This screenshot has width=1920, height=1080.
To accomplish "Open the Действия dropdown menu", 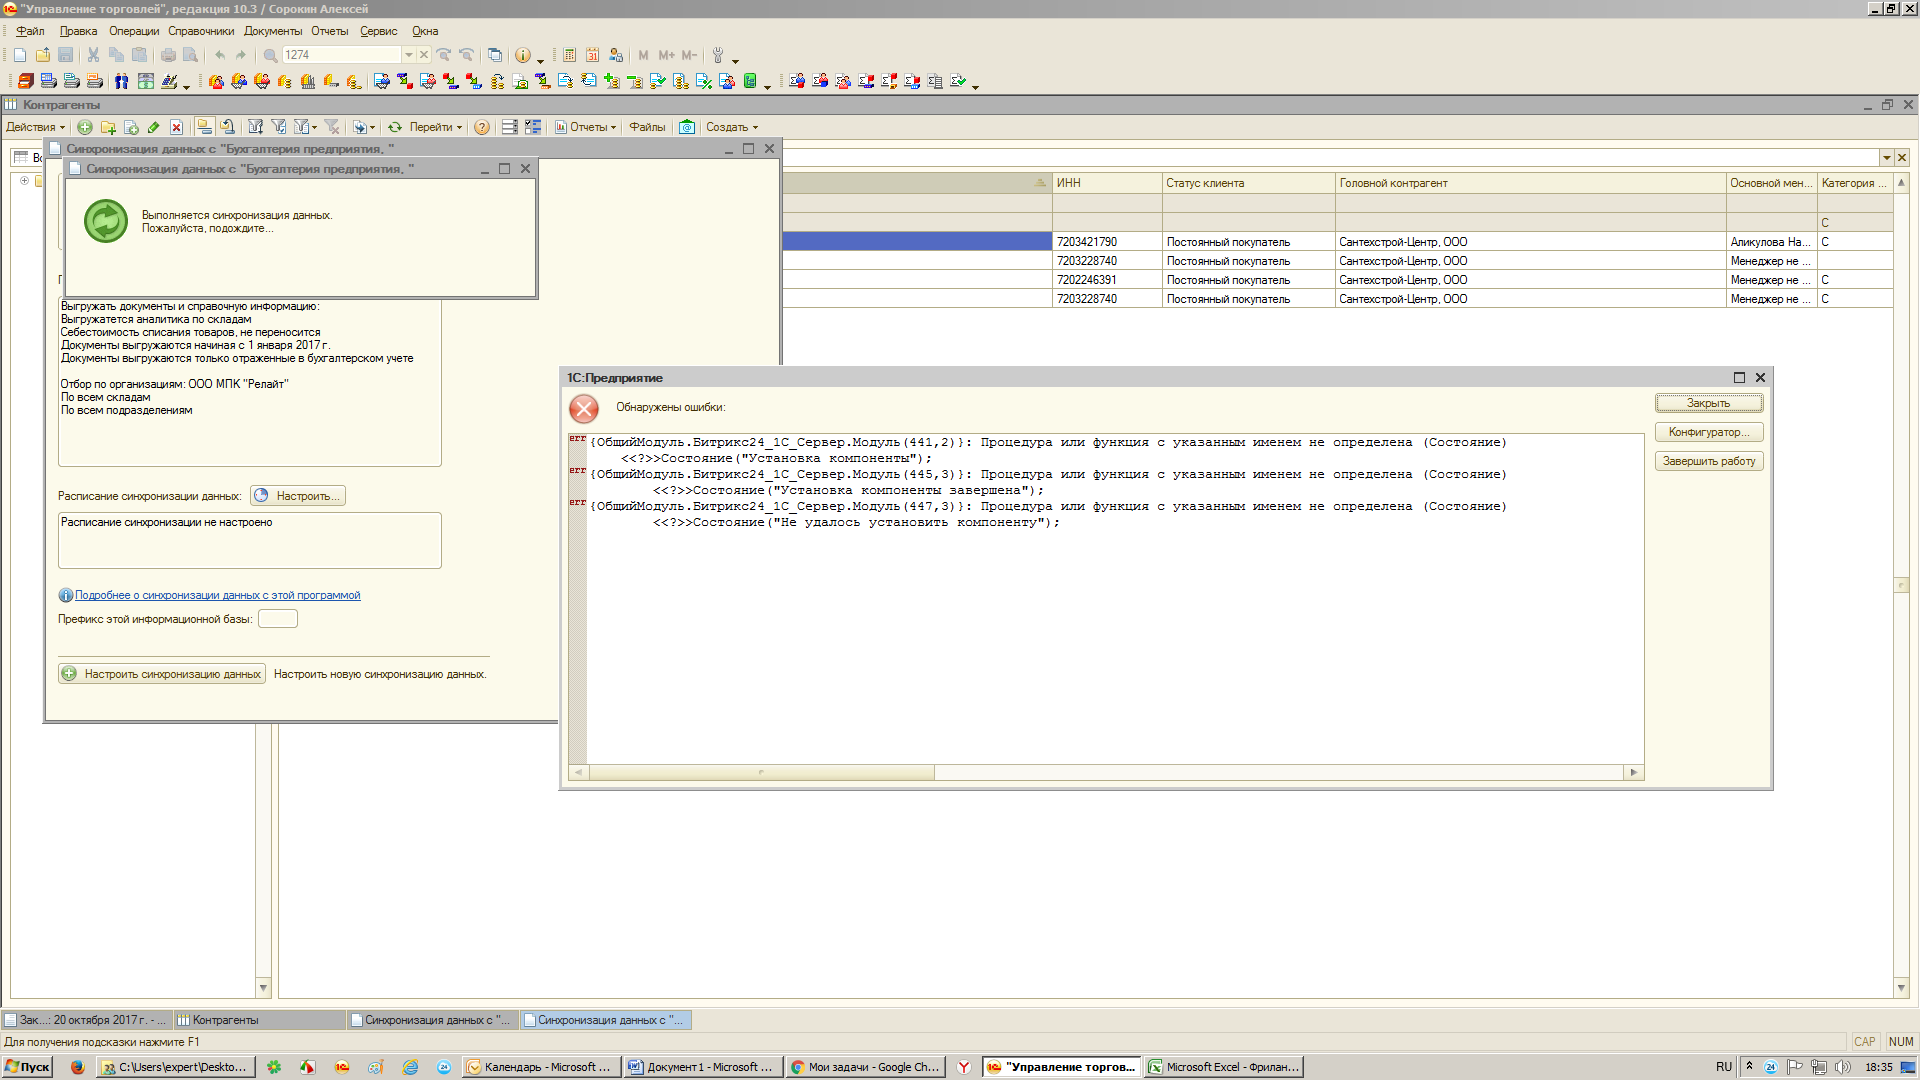I will tap(35, 127).
